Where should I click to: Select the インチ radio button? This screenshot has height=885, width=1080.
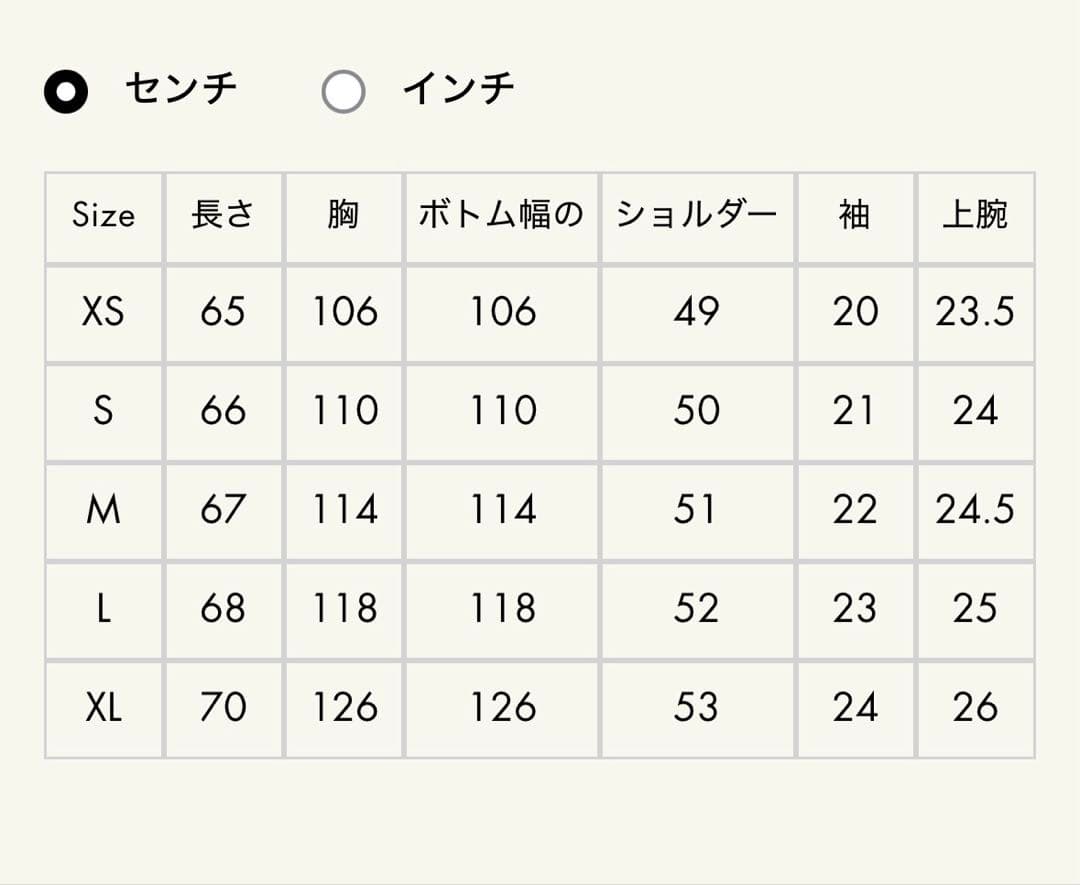pos(343,92)
